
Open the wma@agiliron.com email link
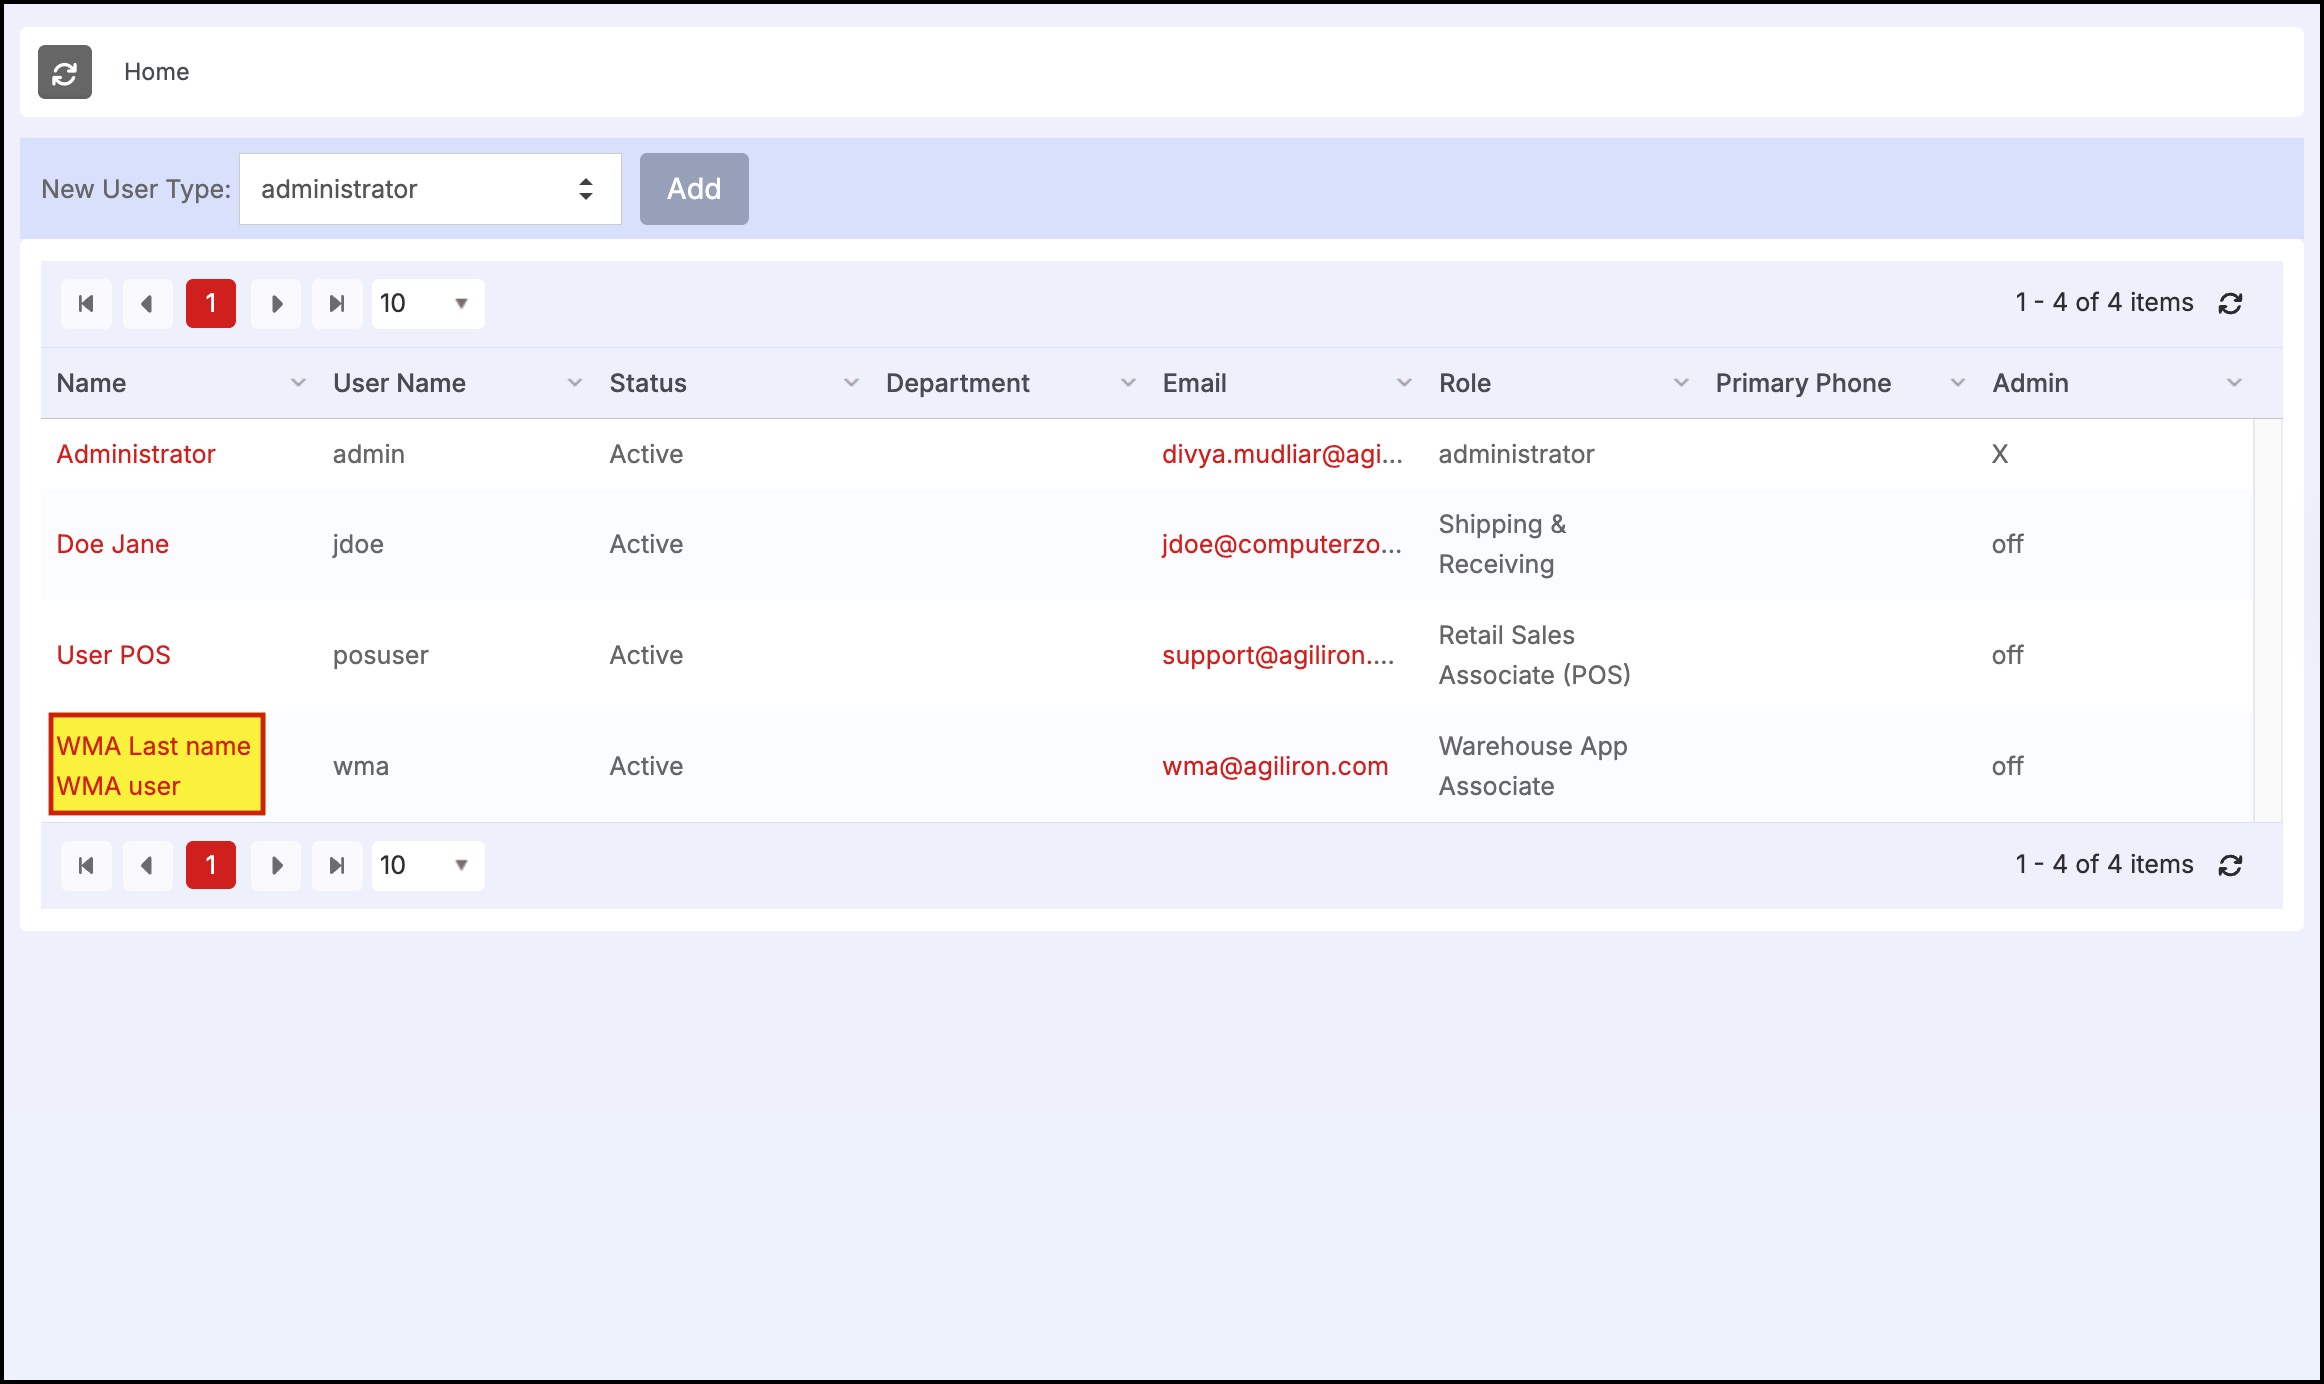click(x=1275, y=766)
